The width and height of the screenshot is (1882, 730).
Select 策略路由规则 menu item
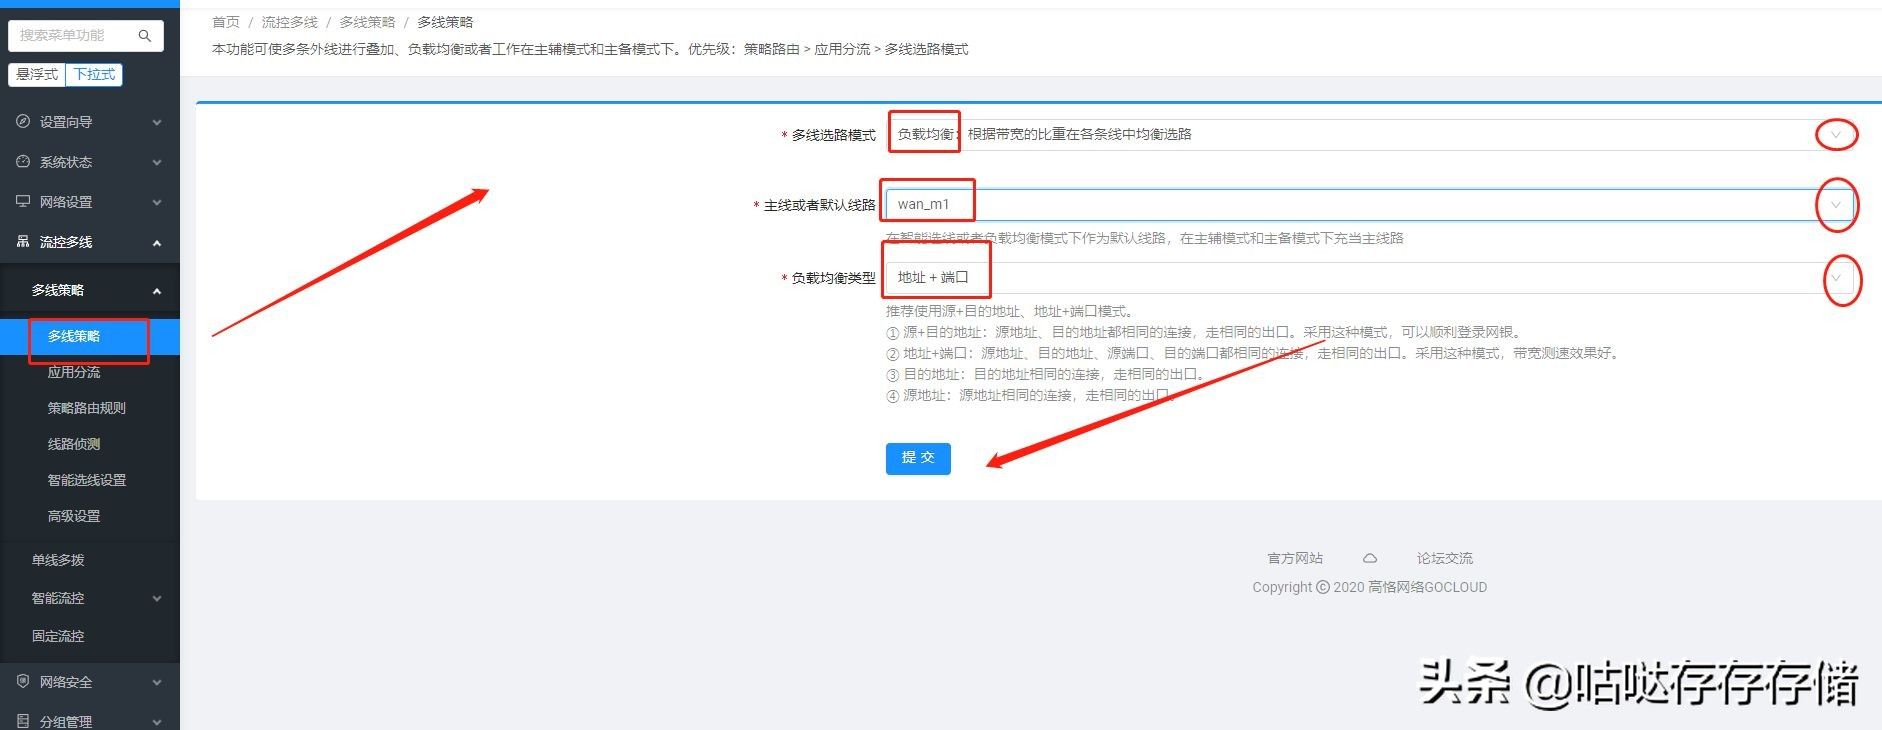87,408
